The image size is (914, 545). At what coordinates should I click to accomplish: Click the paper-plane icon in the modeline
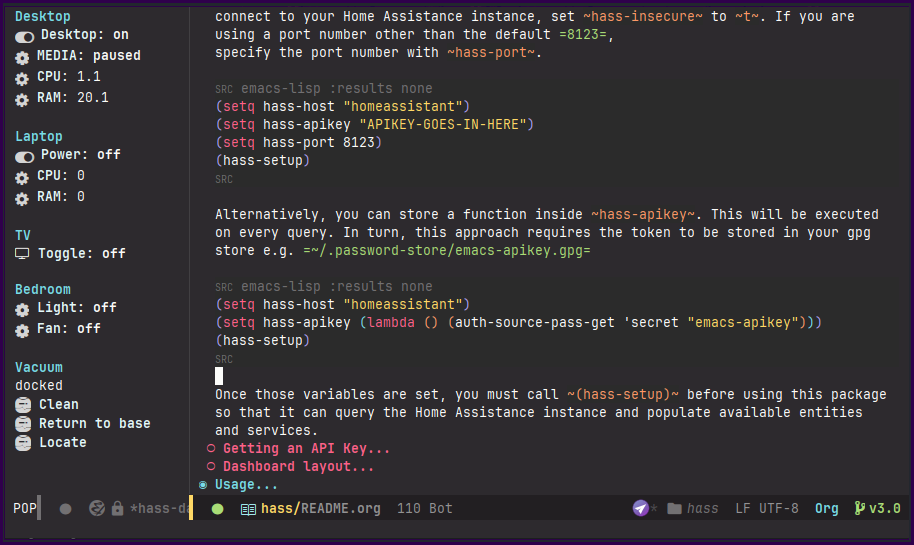(x=641, y=508)
